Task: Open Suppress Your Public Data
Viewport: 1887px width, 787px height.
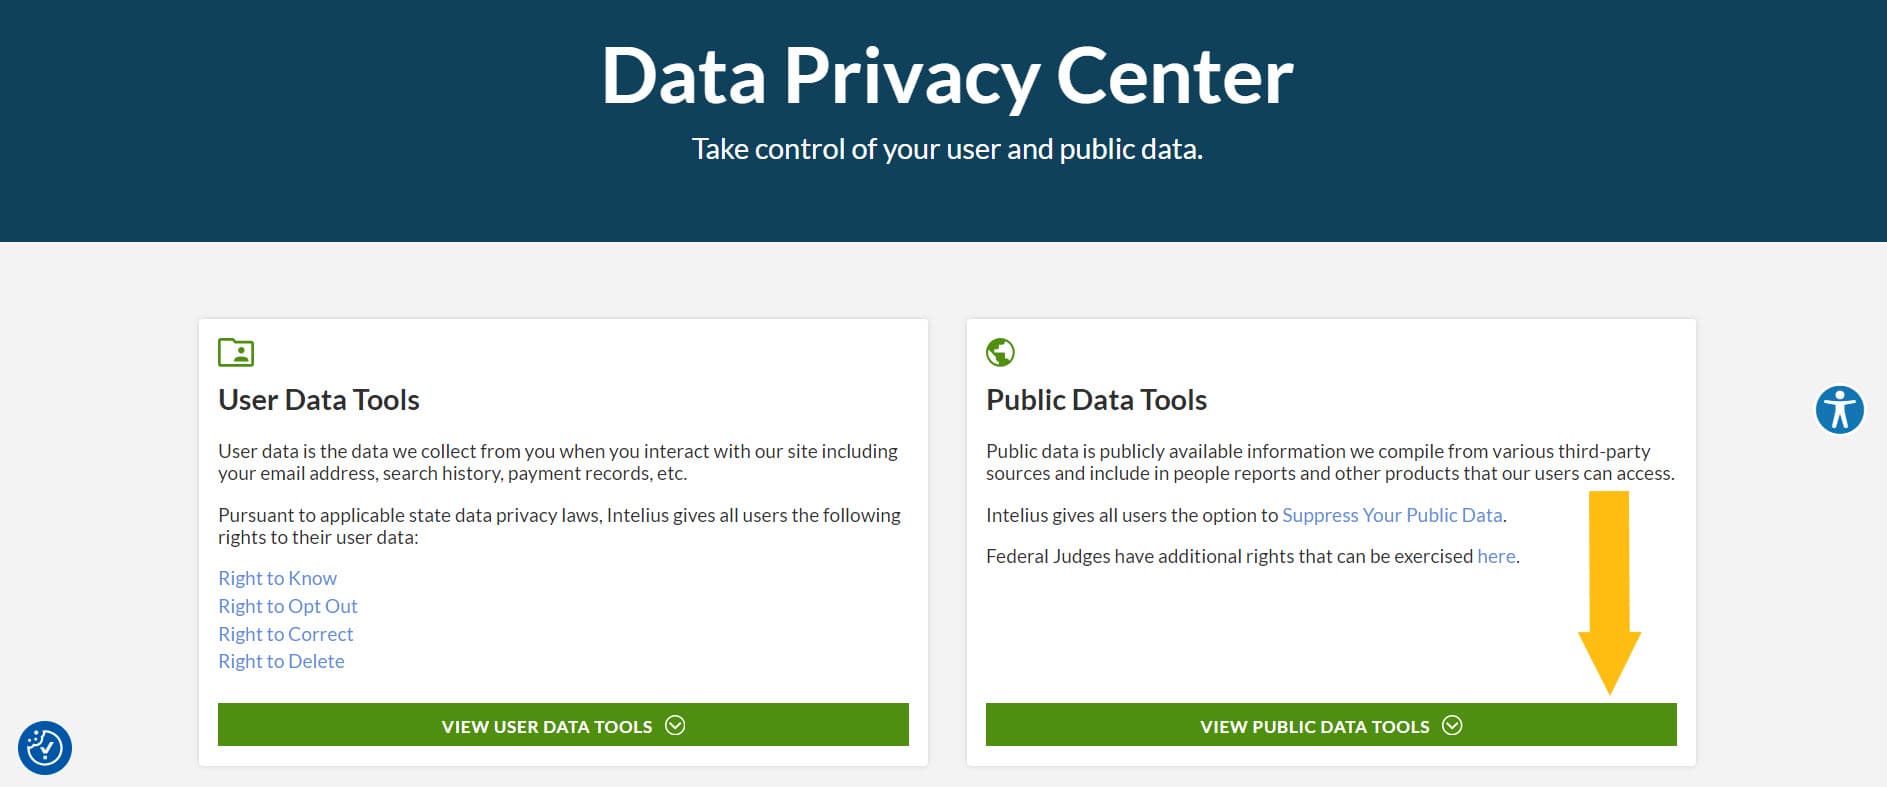Action: coord(1392,515)
